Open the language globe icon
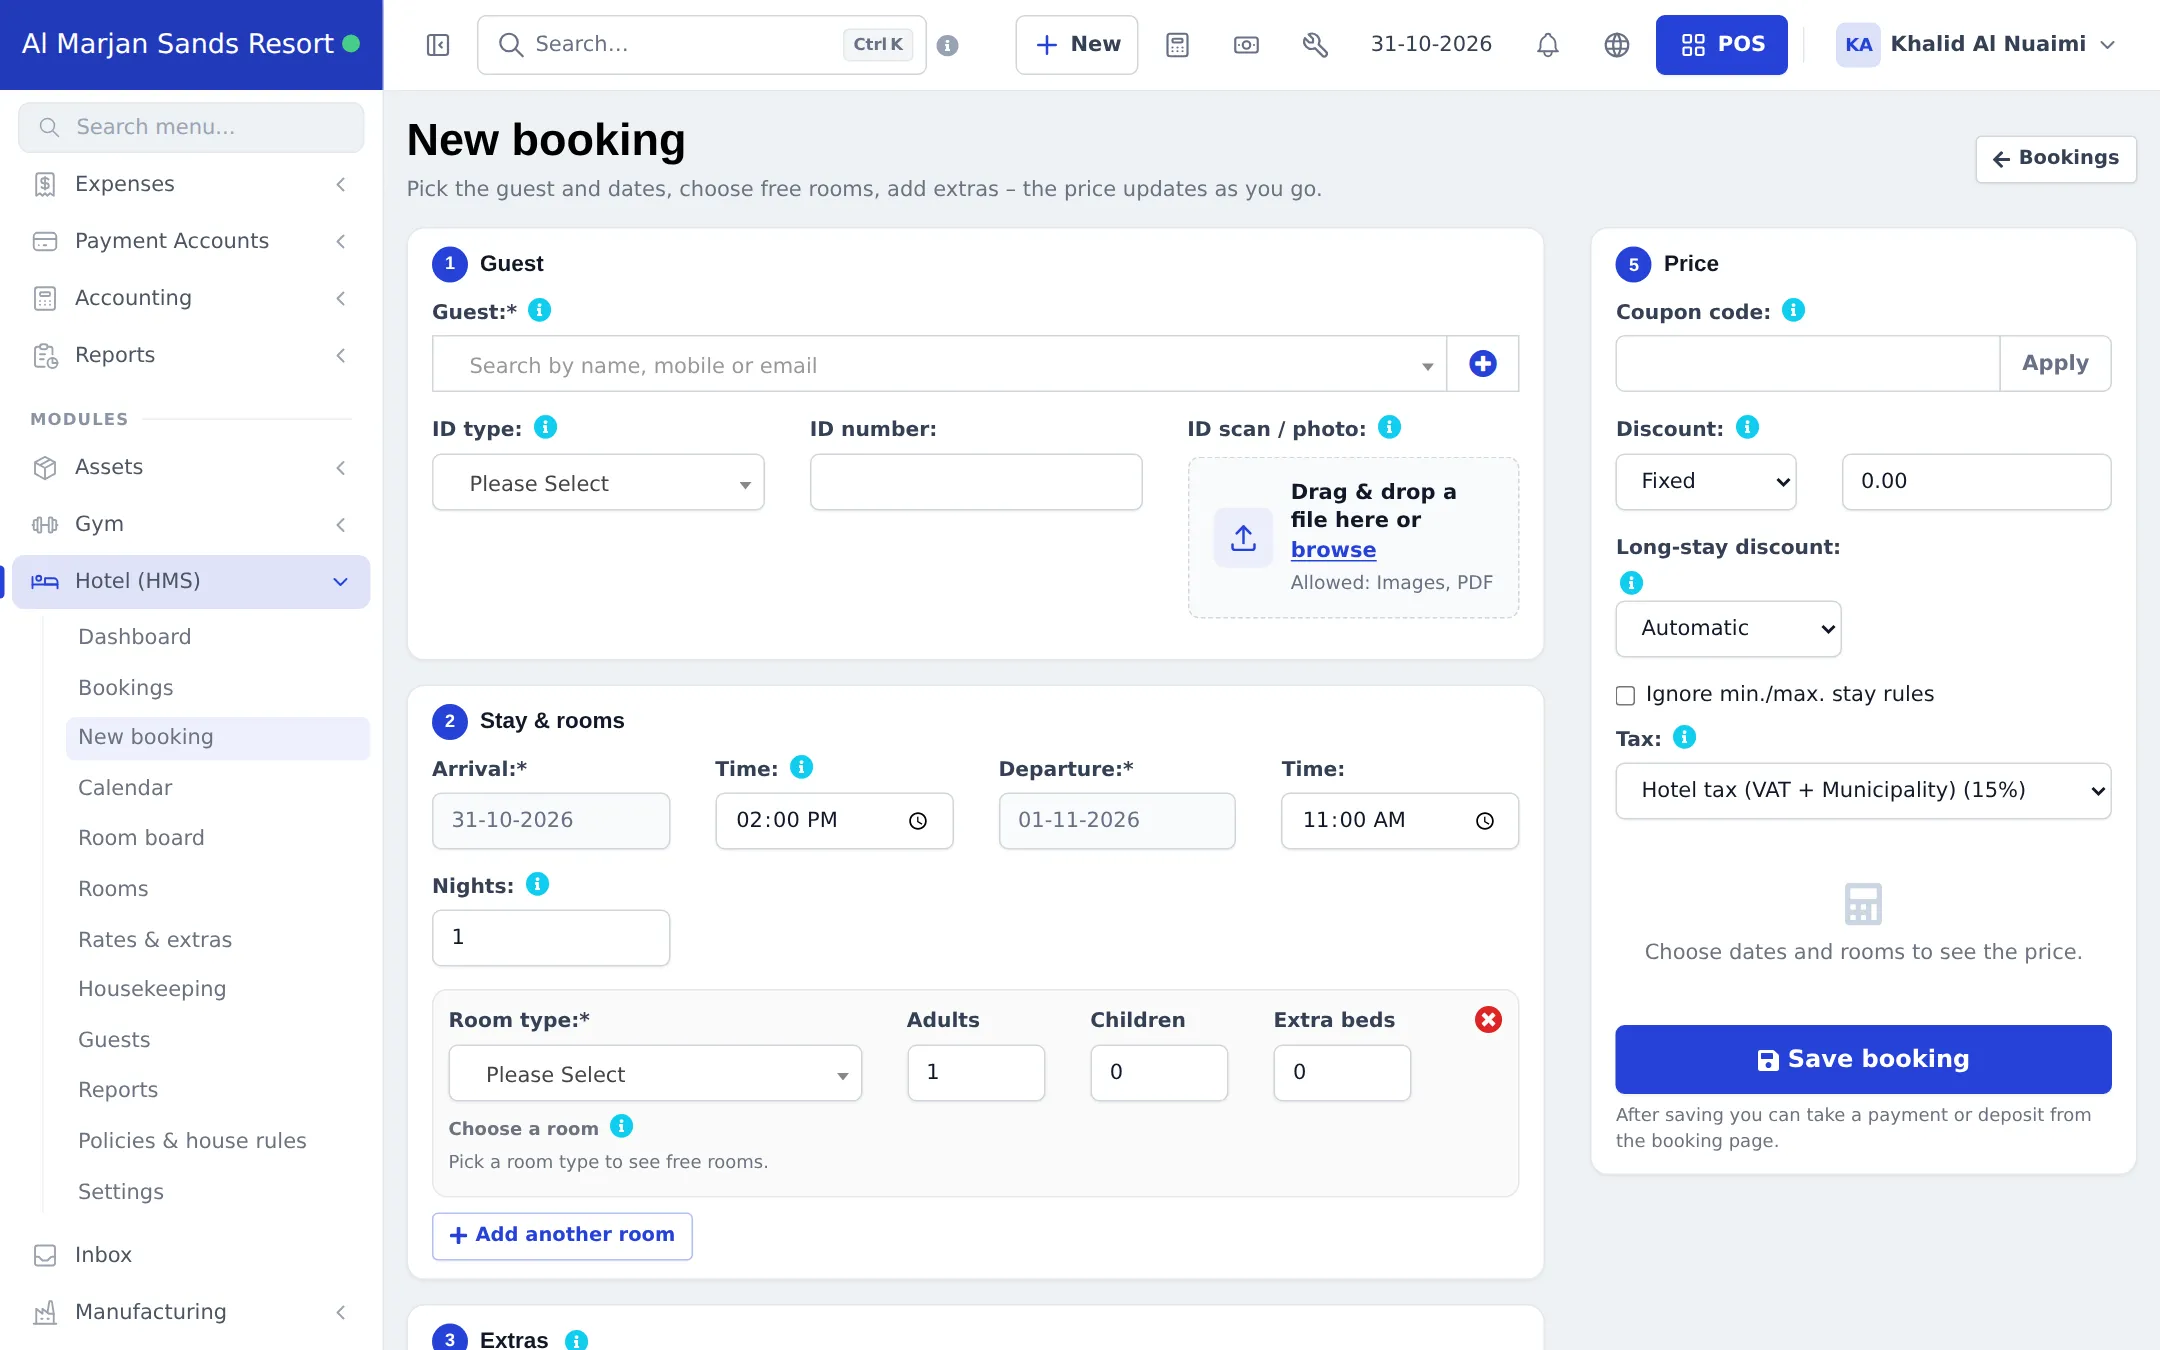 (1616, 45)
